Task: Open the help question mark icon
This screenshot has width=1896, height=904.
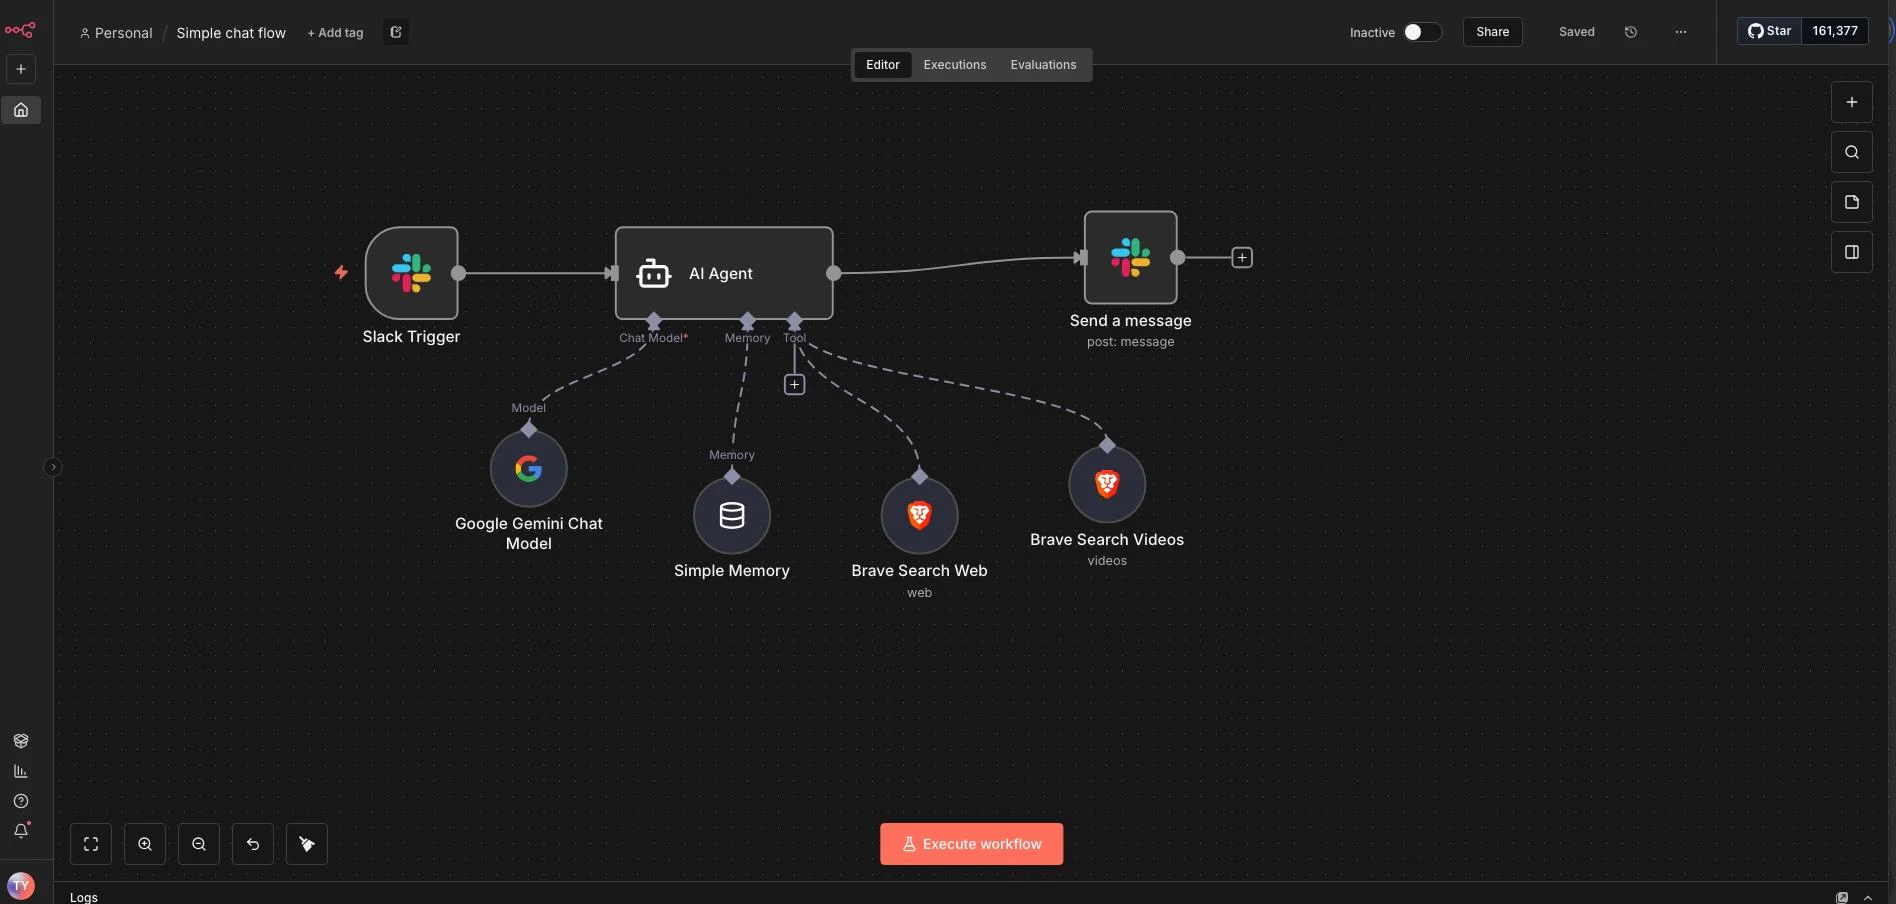Action: coord(21,801)
